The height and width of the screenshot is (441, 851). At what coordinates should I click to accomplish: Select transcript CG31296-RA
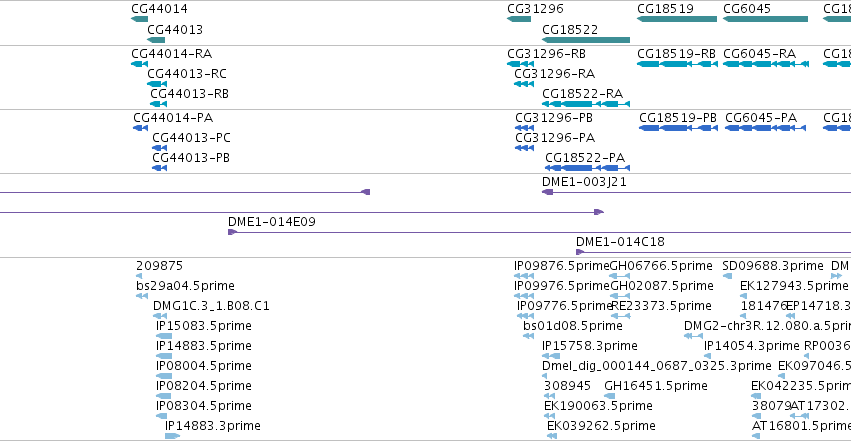(x=524, y=84)
